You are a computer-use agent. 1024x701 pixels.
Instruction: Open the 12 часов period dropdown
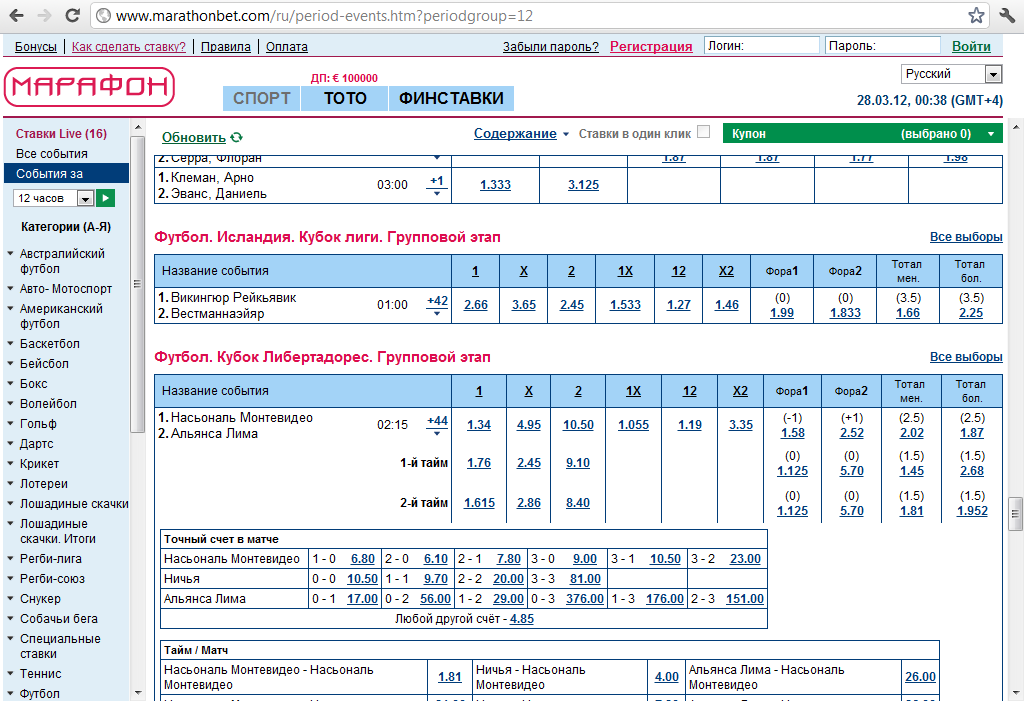[x=54, y=198]
